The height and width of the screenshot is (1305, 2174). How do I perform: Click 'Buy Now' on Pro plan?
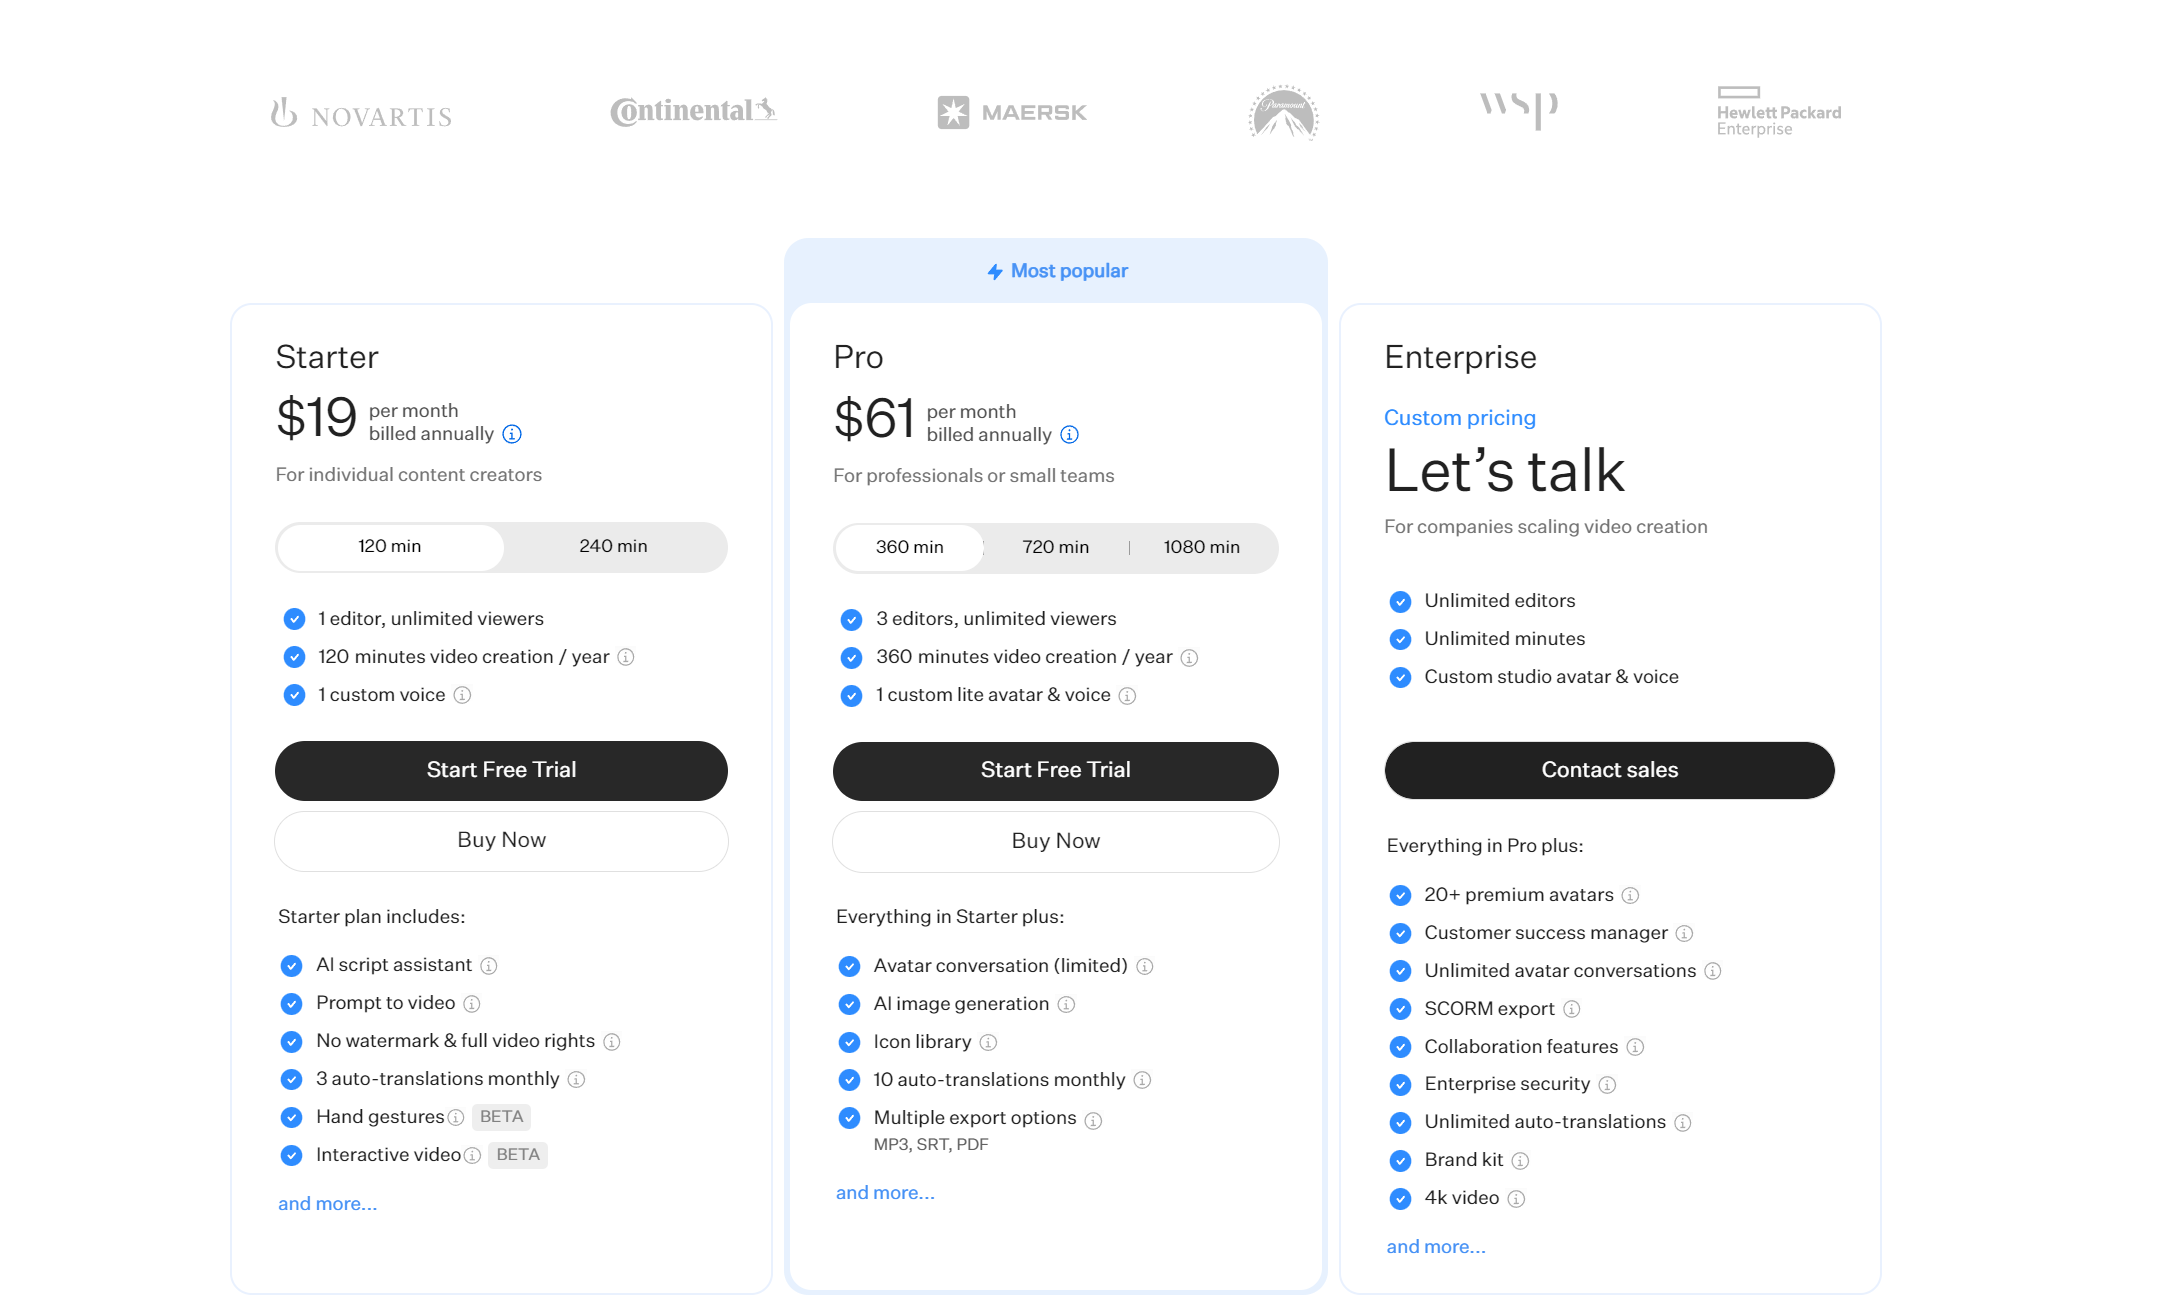(x=1056, y=840)
